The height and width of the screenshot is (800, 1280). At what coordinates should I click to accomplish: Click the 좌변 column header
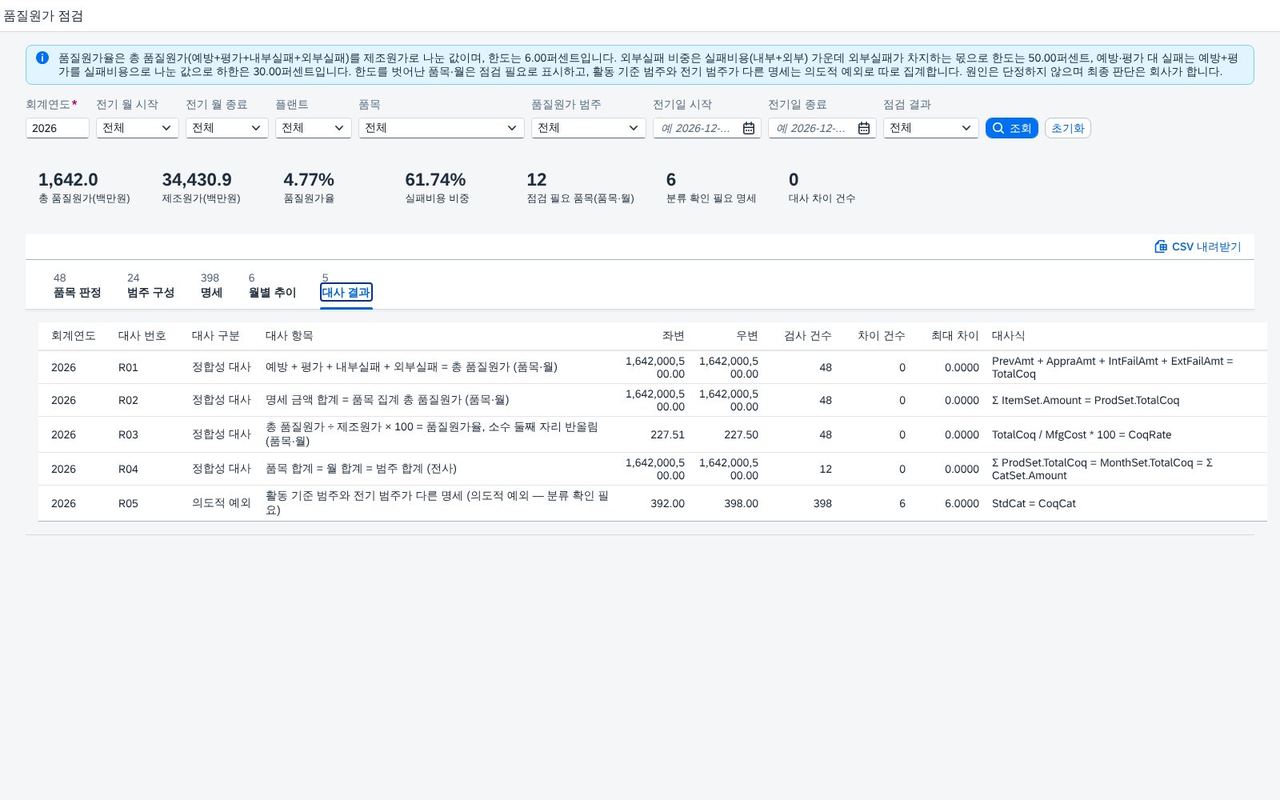pyautogui.click(x=673, y=336)
